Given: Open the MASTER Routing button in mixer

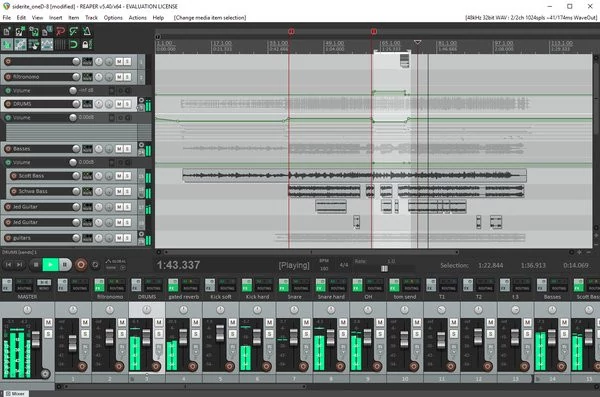Looking at the screenshot, I should (24, 285).
